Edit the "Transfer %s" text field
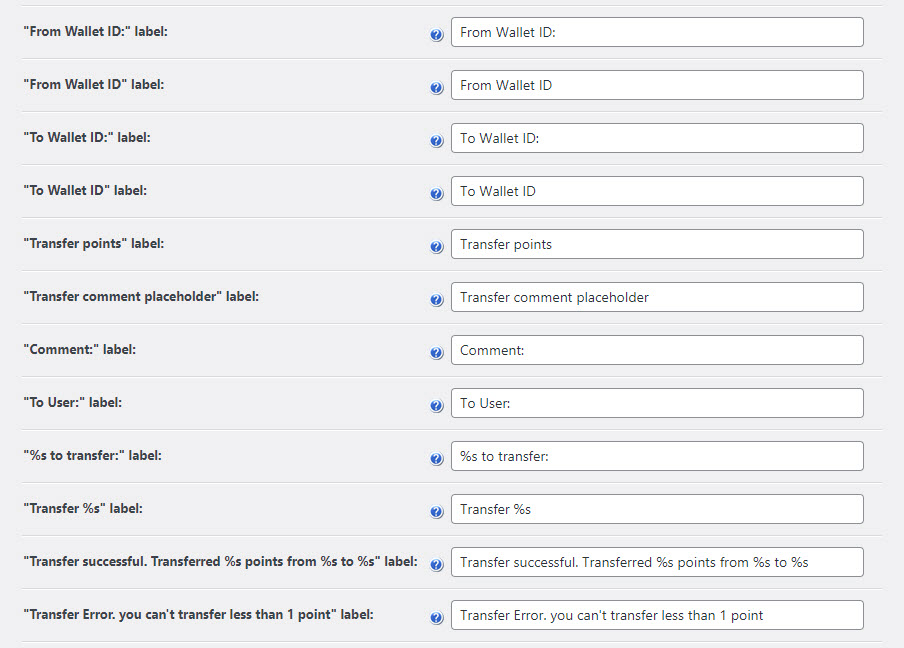Screen dimensions: 904x648 [657, 510]
